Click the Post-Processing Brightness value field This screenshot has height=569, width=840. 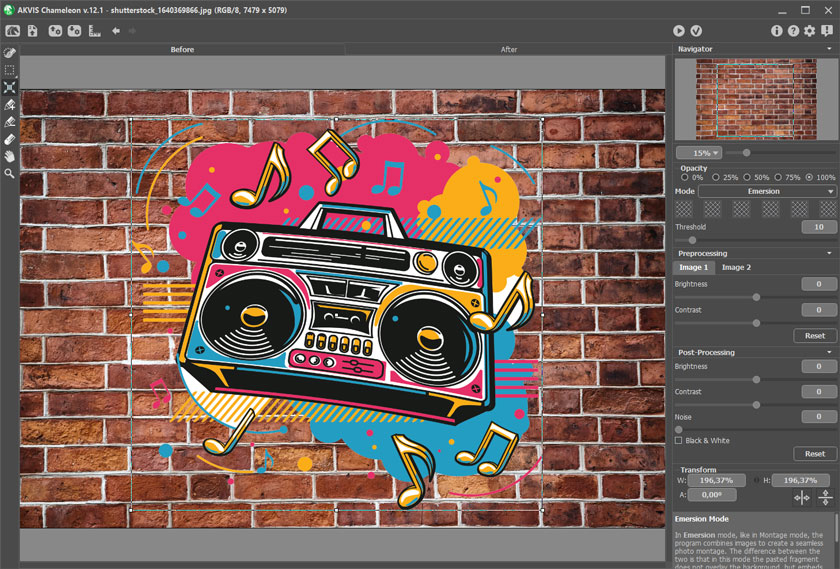coord(819,366)
